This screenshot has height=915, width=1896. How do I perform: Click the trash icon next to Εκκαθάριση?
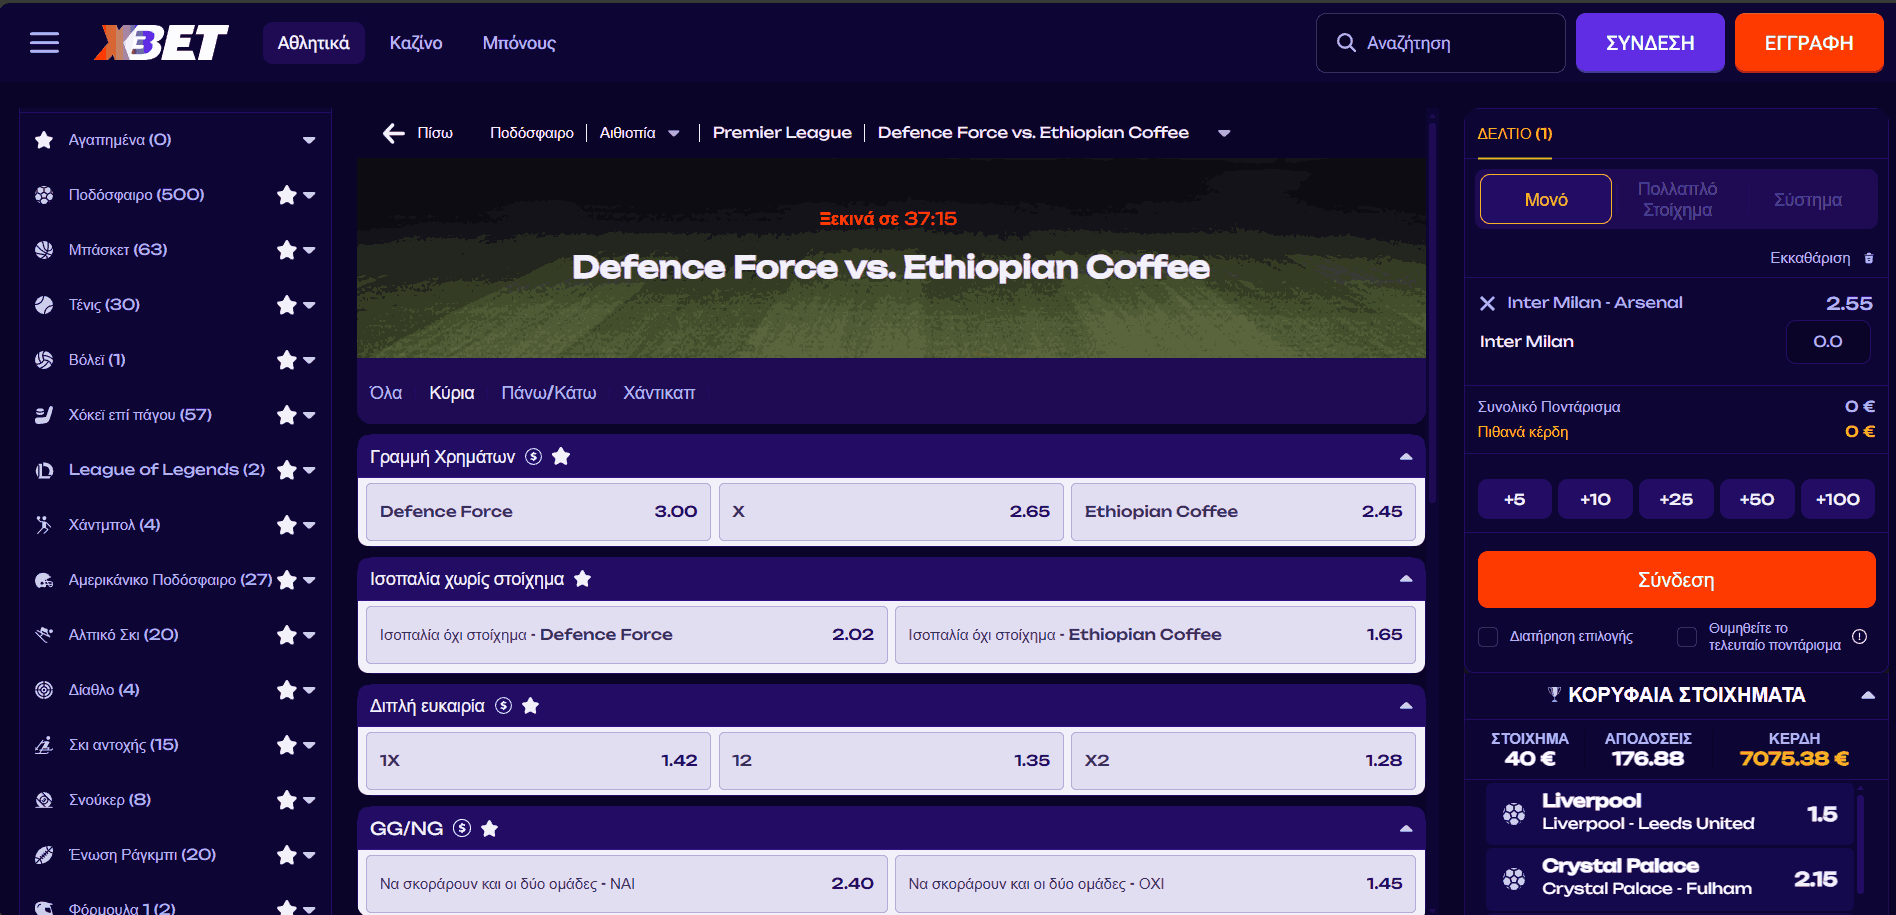tap(1869, 258)
